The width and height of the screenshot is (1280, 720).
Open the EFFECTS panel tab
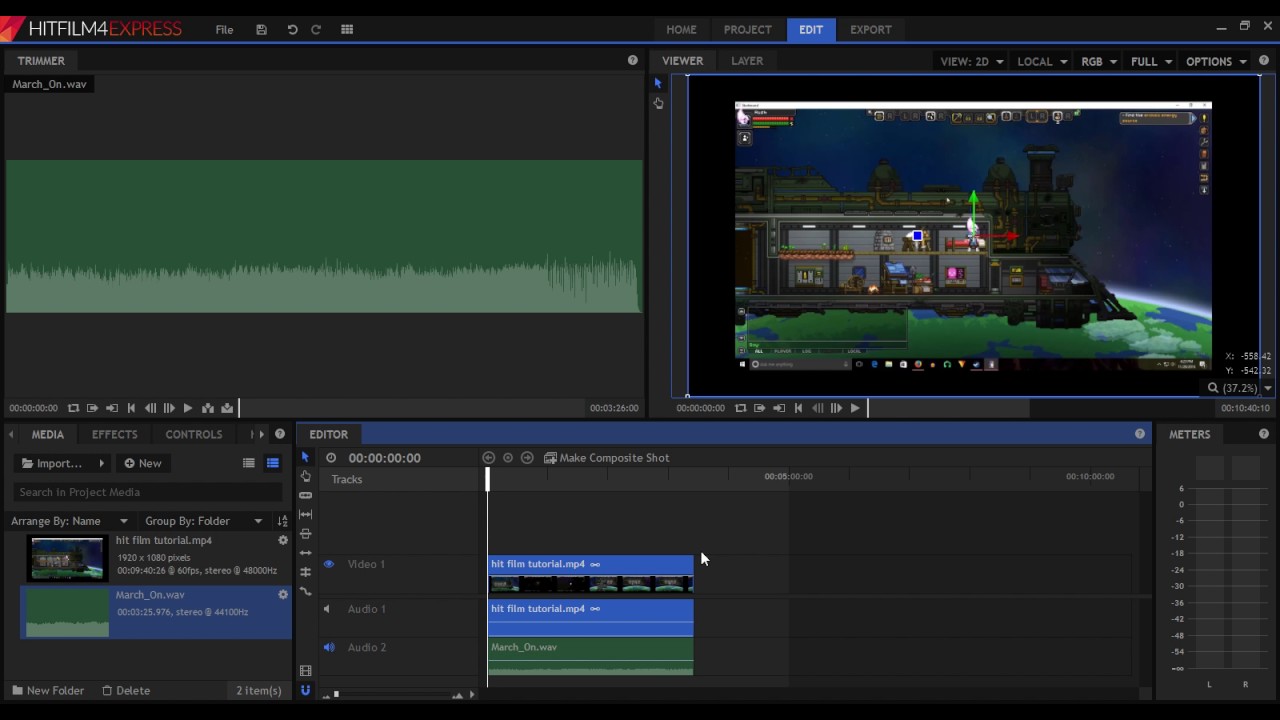click(114, 434)
